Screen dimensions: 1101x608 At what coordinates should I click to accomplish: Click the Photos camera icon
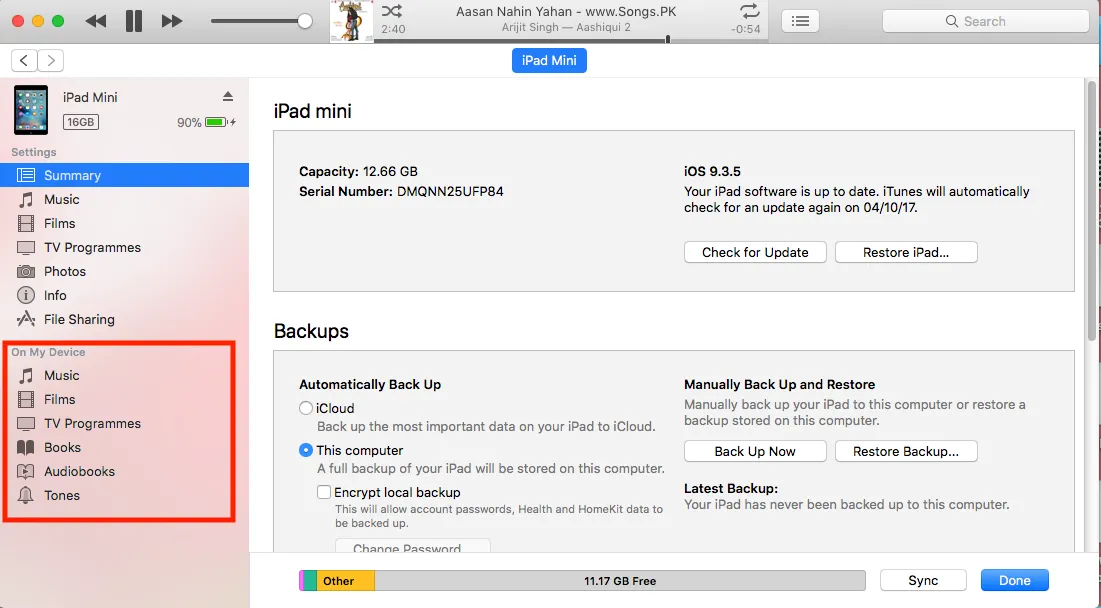pyautogui.click(x=26, y=271)
